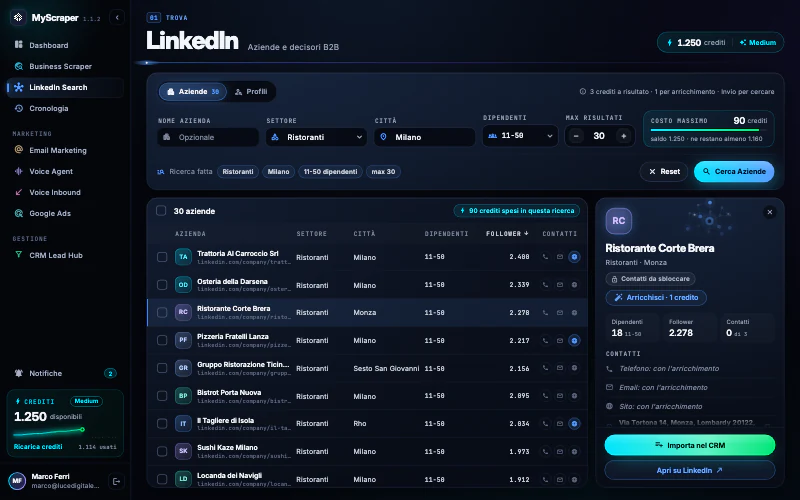
Task: Open CRM Lead Hub
Action: click(x=65, y=255)
